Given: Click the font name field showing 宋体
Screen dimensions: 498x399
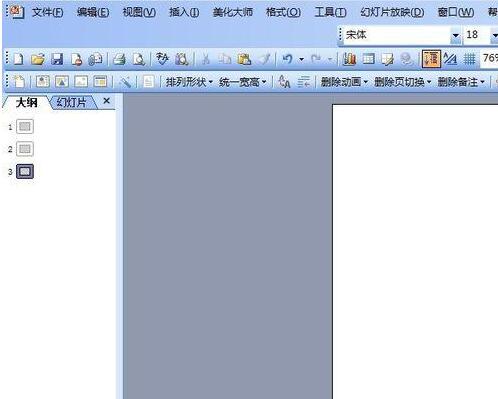Looking at the screenshot, I should click(397, 35).
